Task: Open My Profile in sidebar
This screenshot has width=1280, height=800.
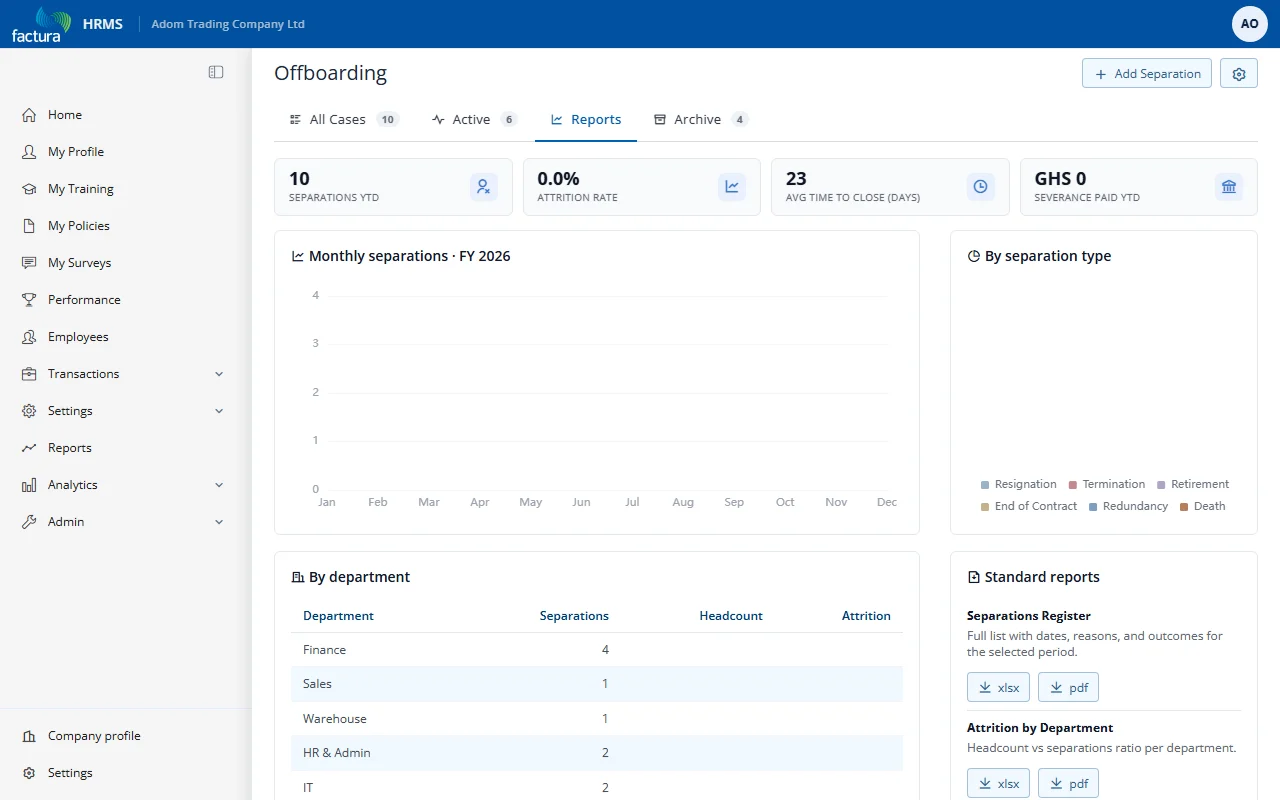Action: tap(76, 152)
